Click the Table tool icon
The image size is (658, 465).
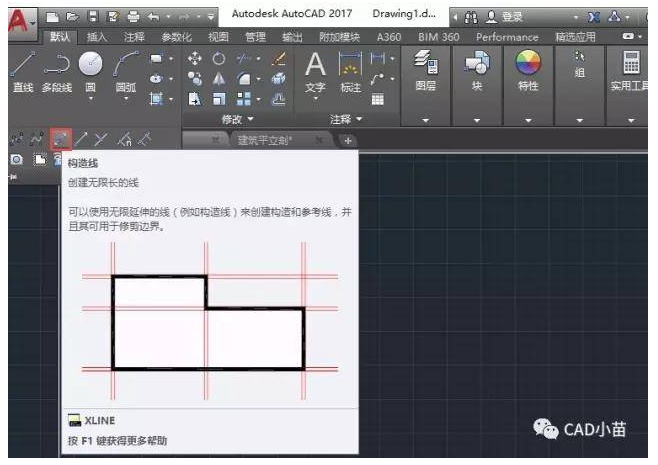tap(378, 99)
